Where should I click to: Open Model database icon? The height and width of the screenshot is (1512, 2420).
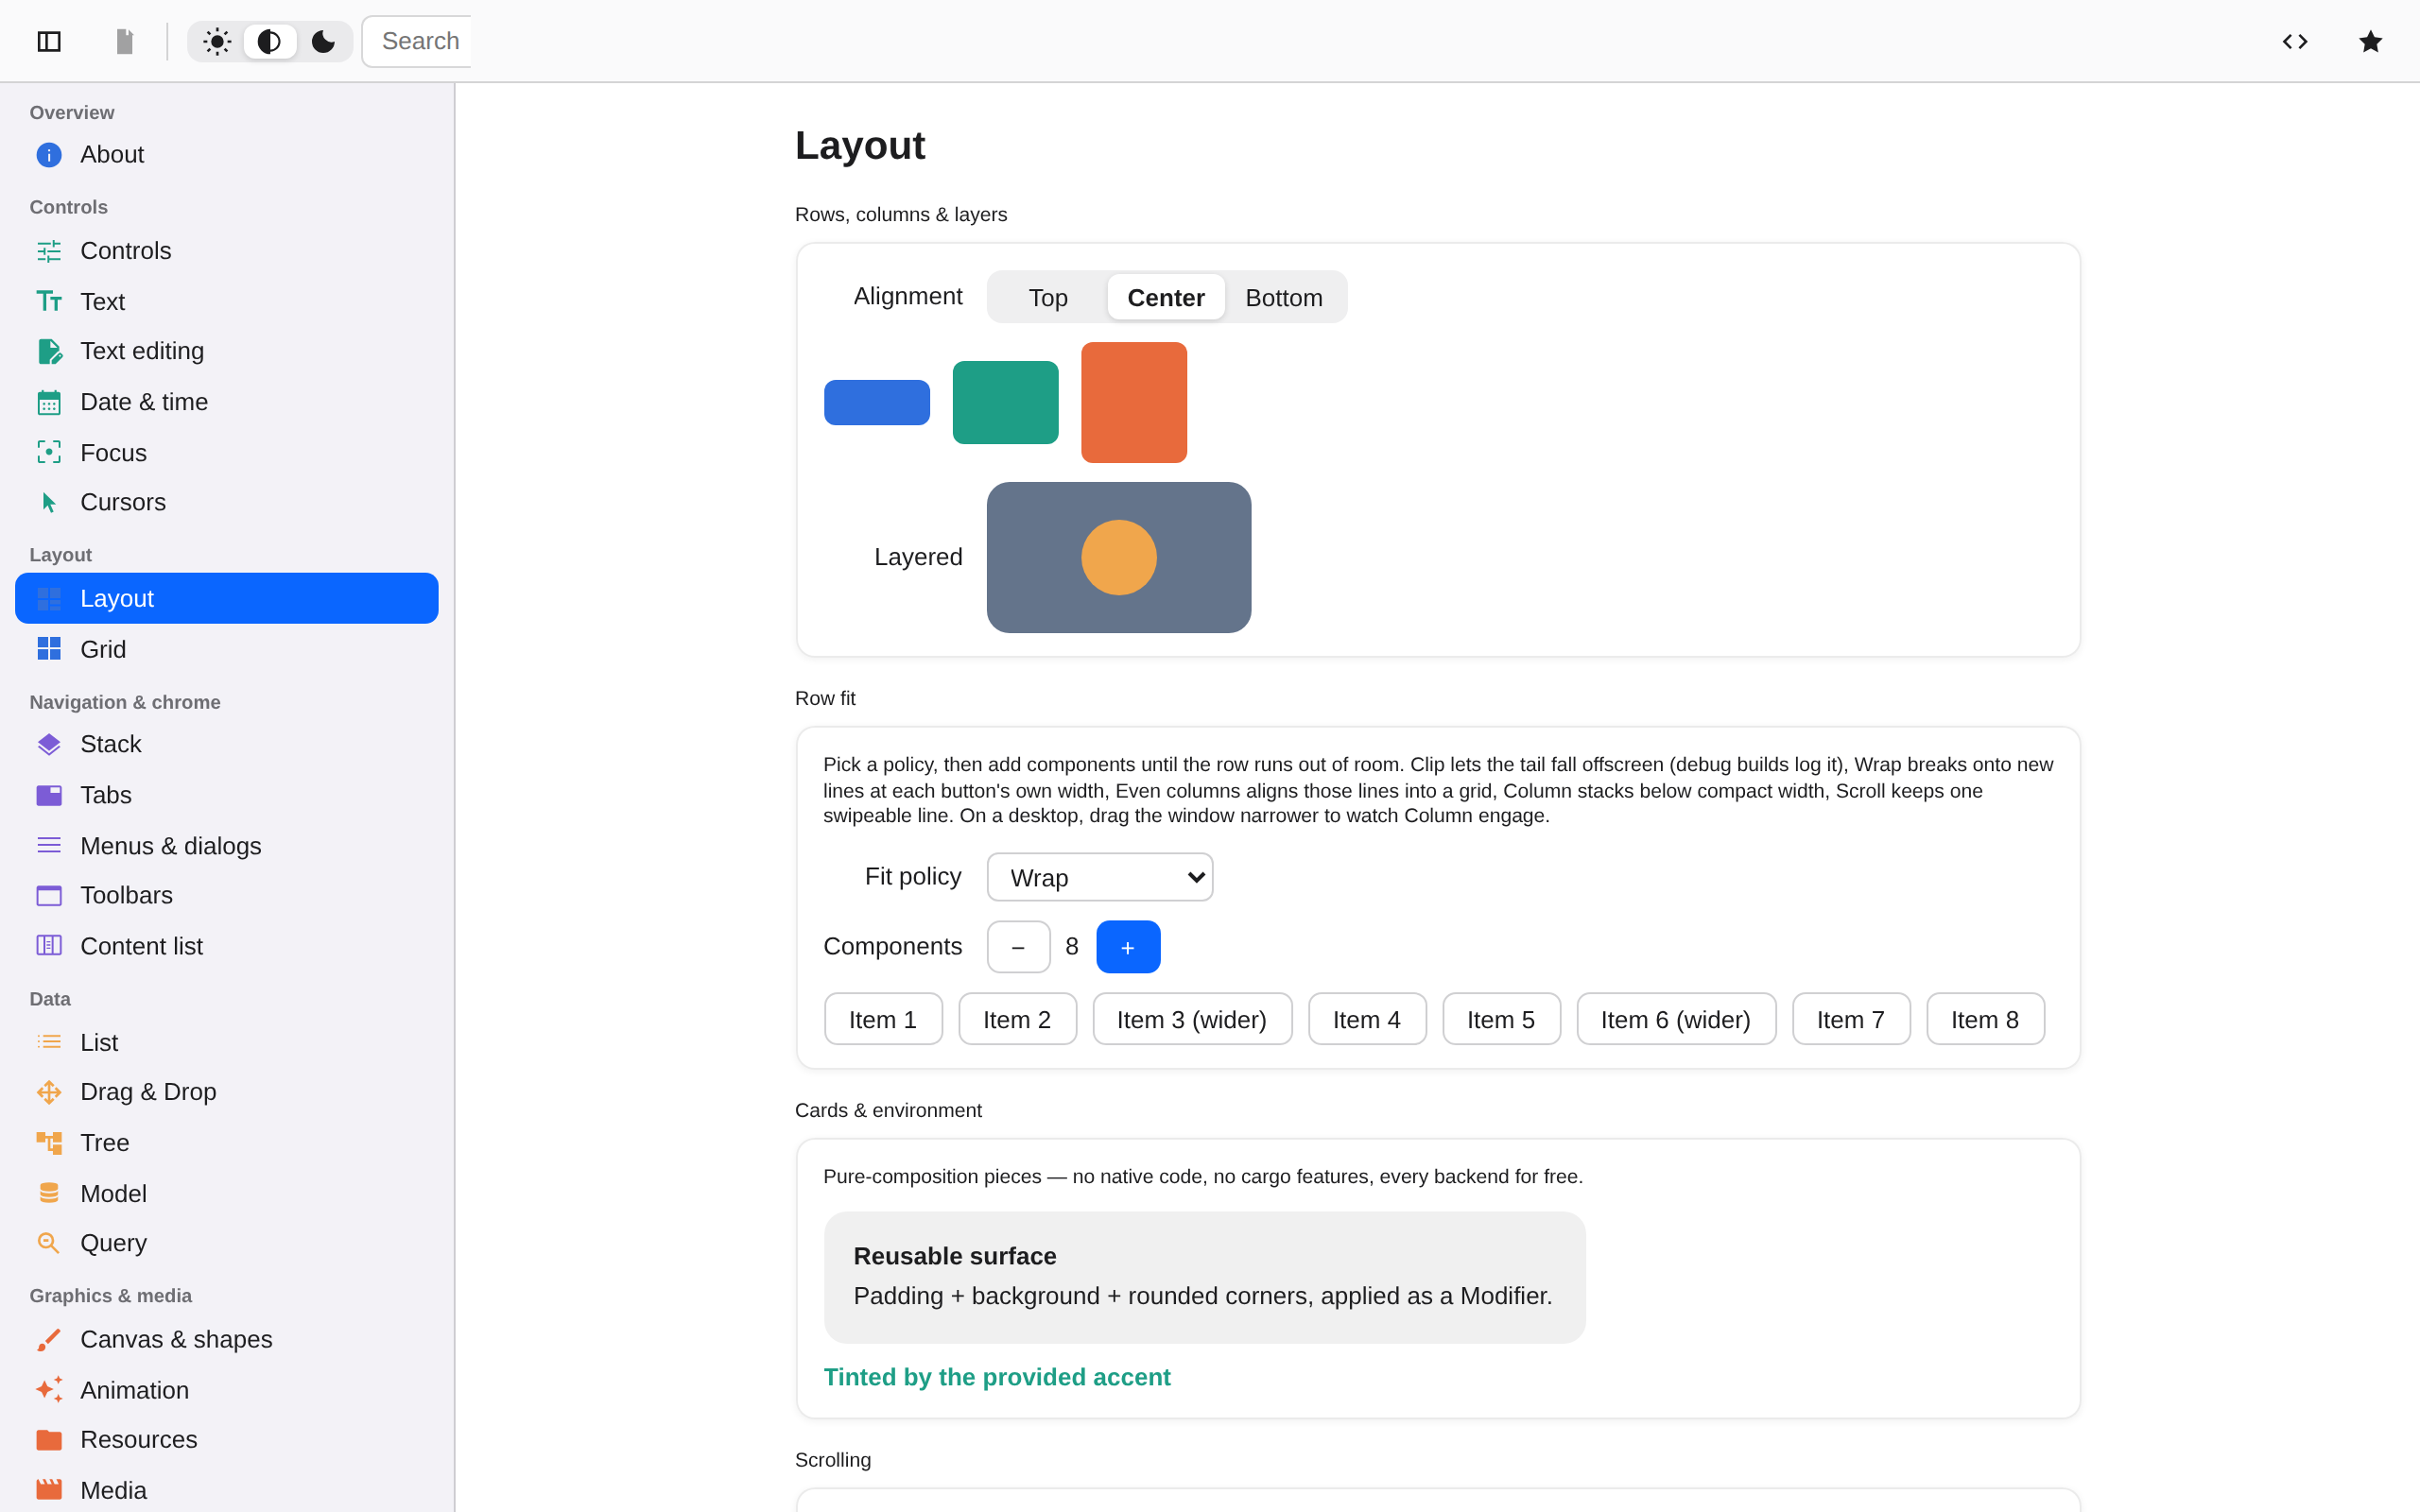pos(49,1193)
